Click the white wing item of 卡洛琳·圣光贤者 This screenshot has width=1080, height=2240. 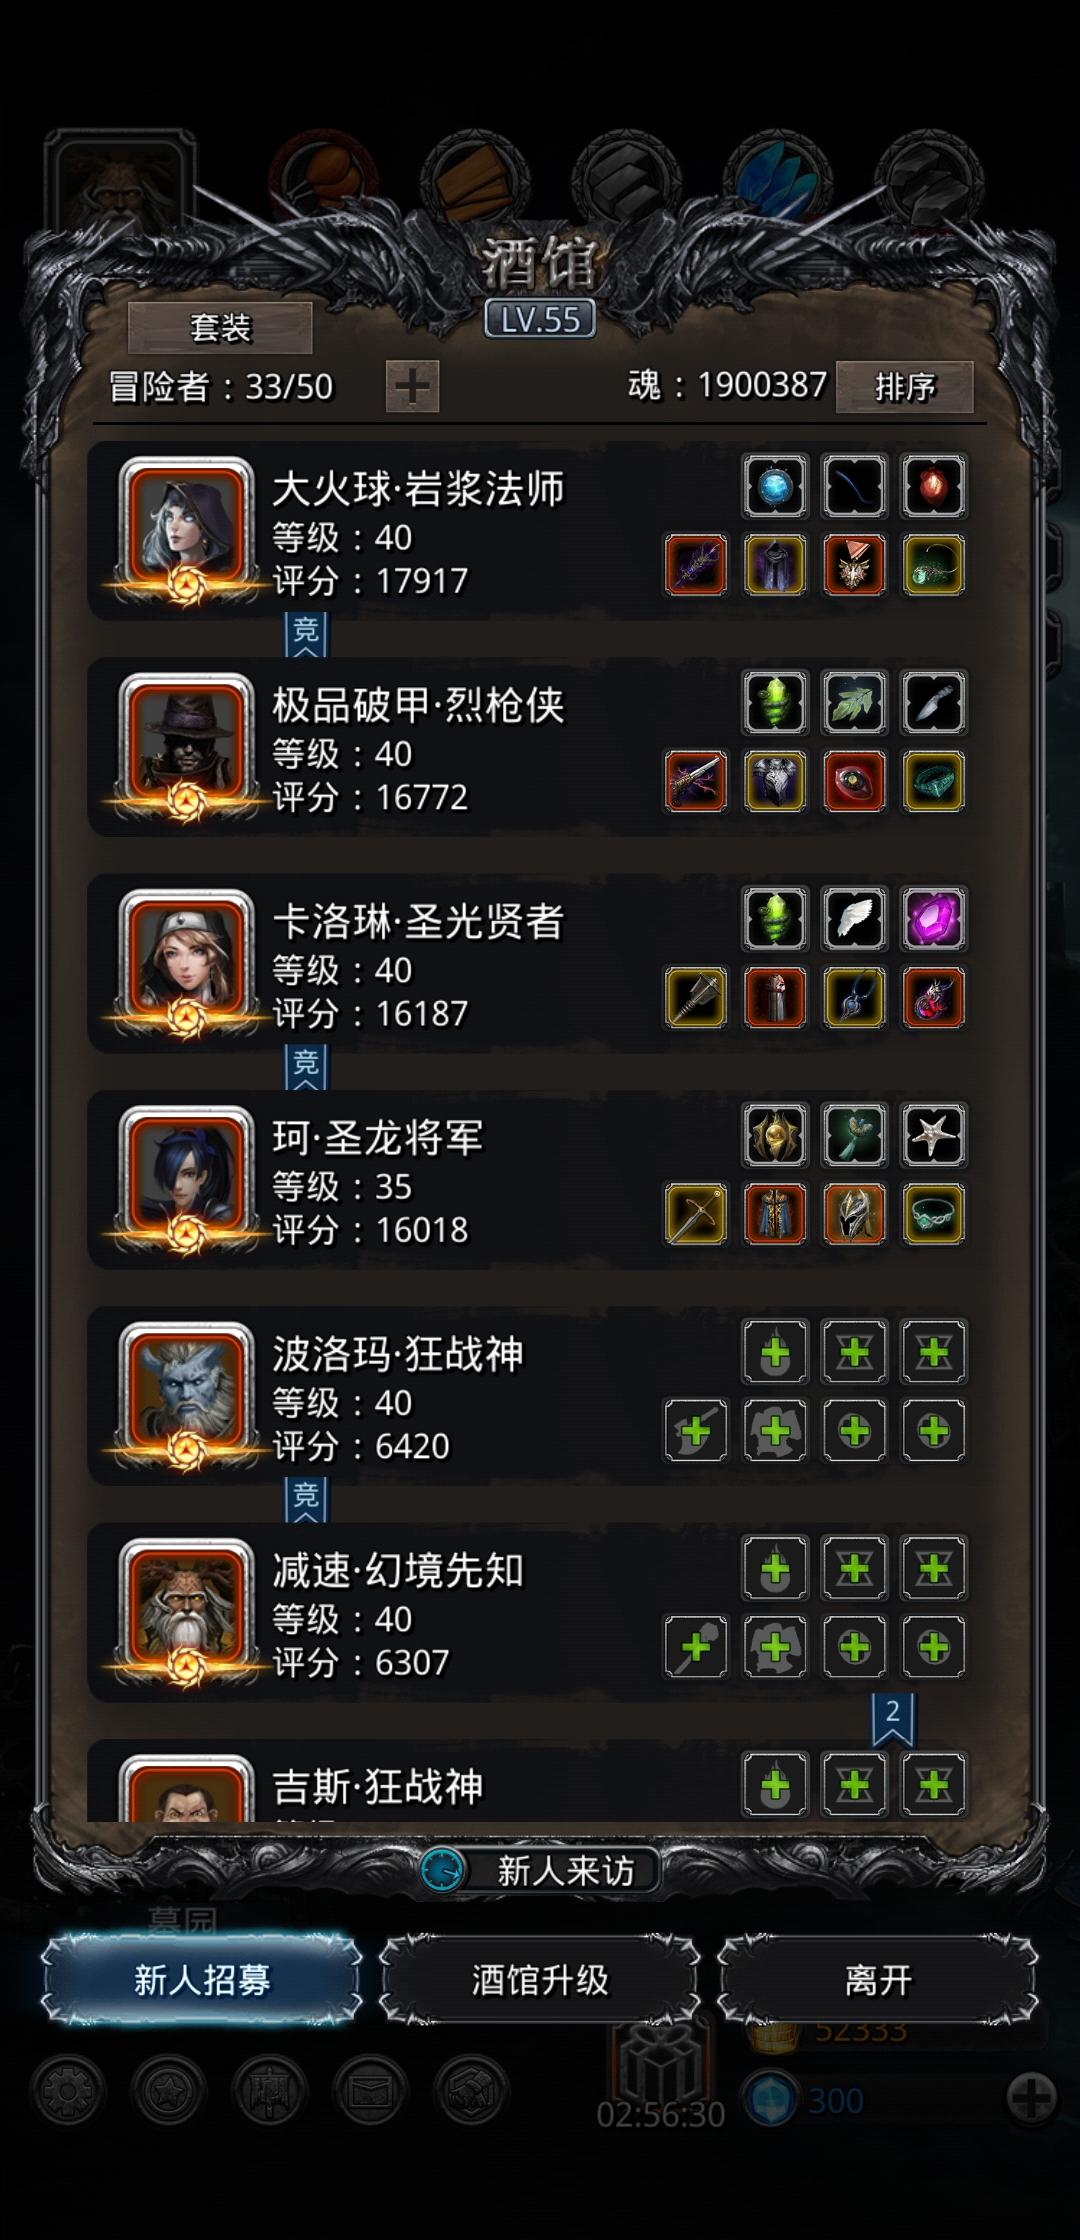(854, 919)
